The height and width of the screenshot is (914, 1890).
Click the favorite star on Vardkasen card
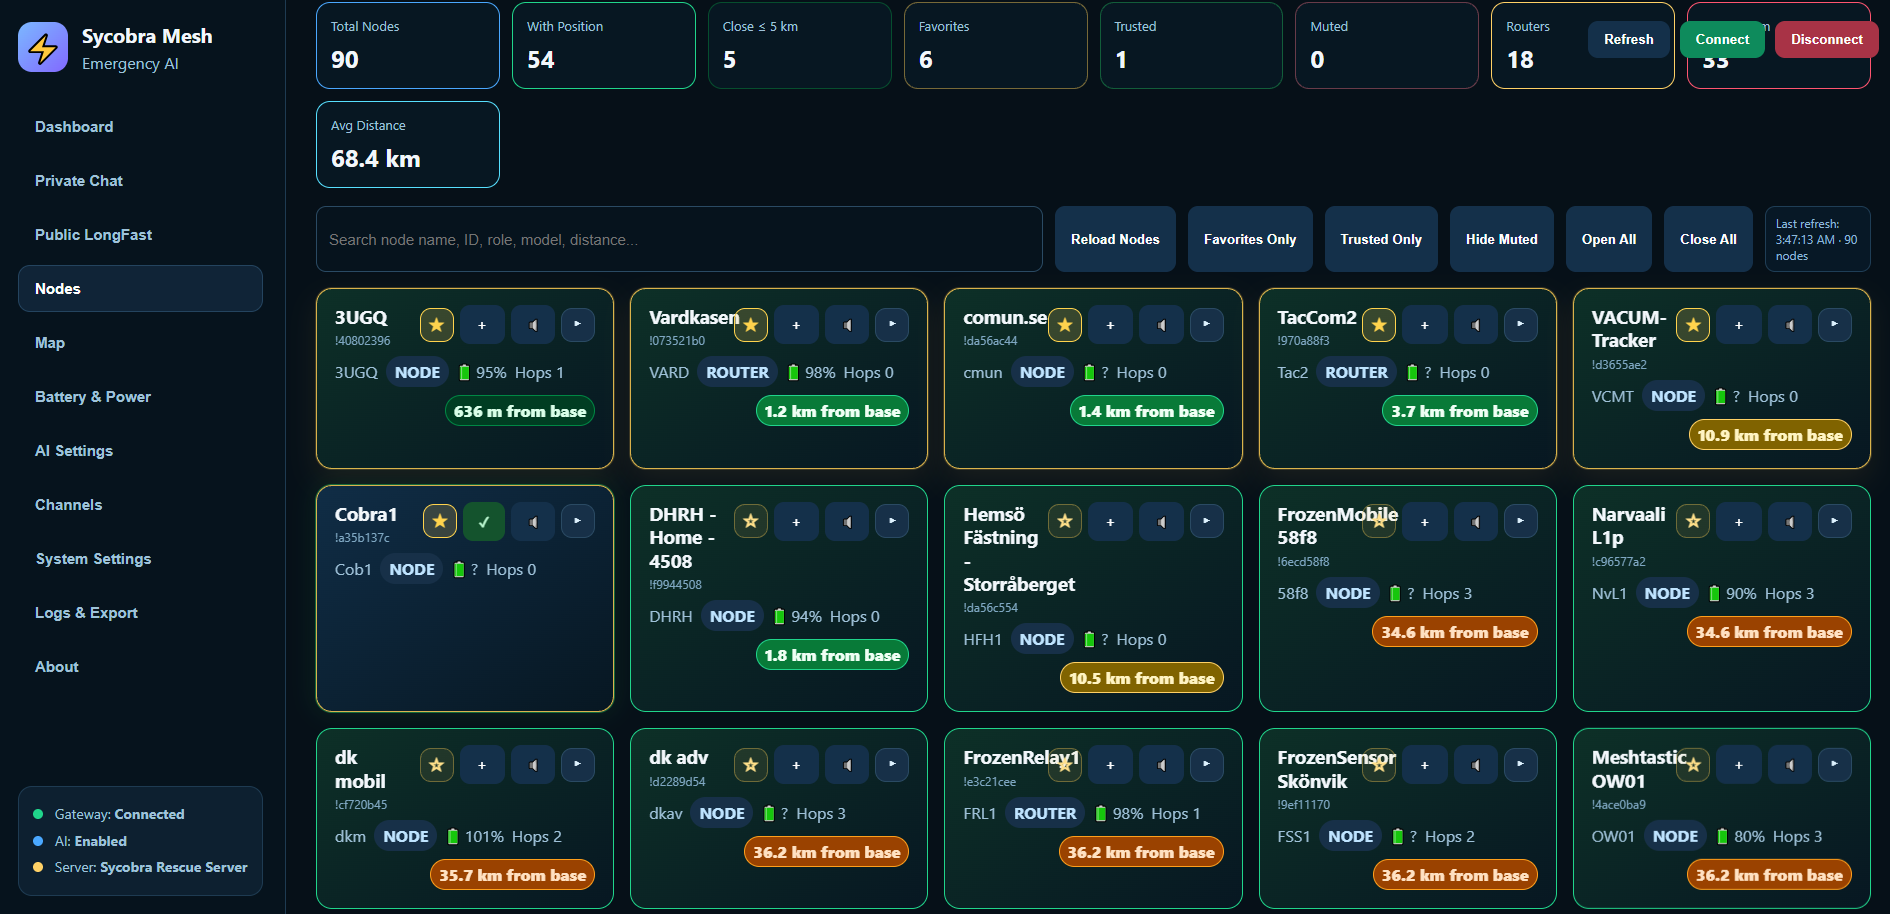(x=751, y=325)
